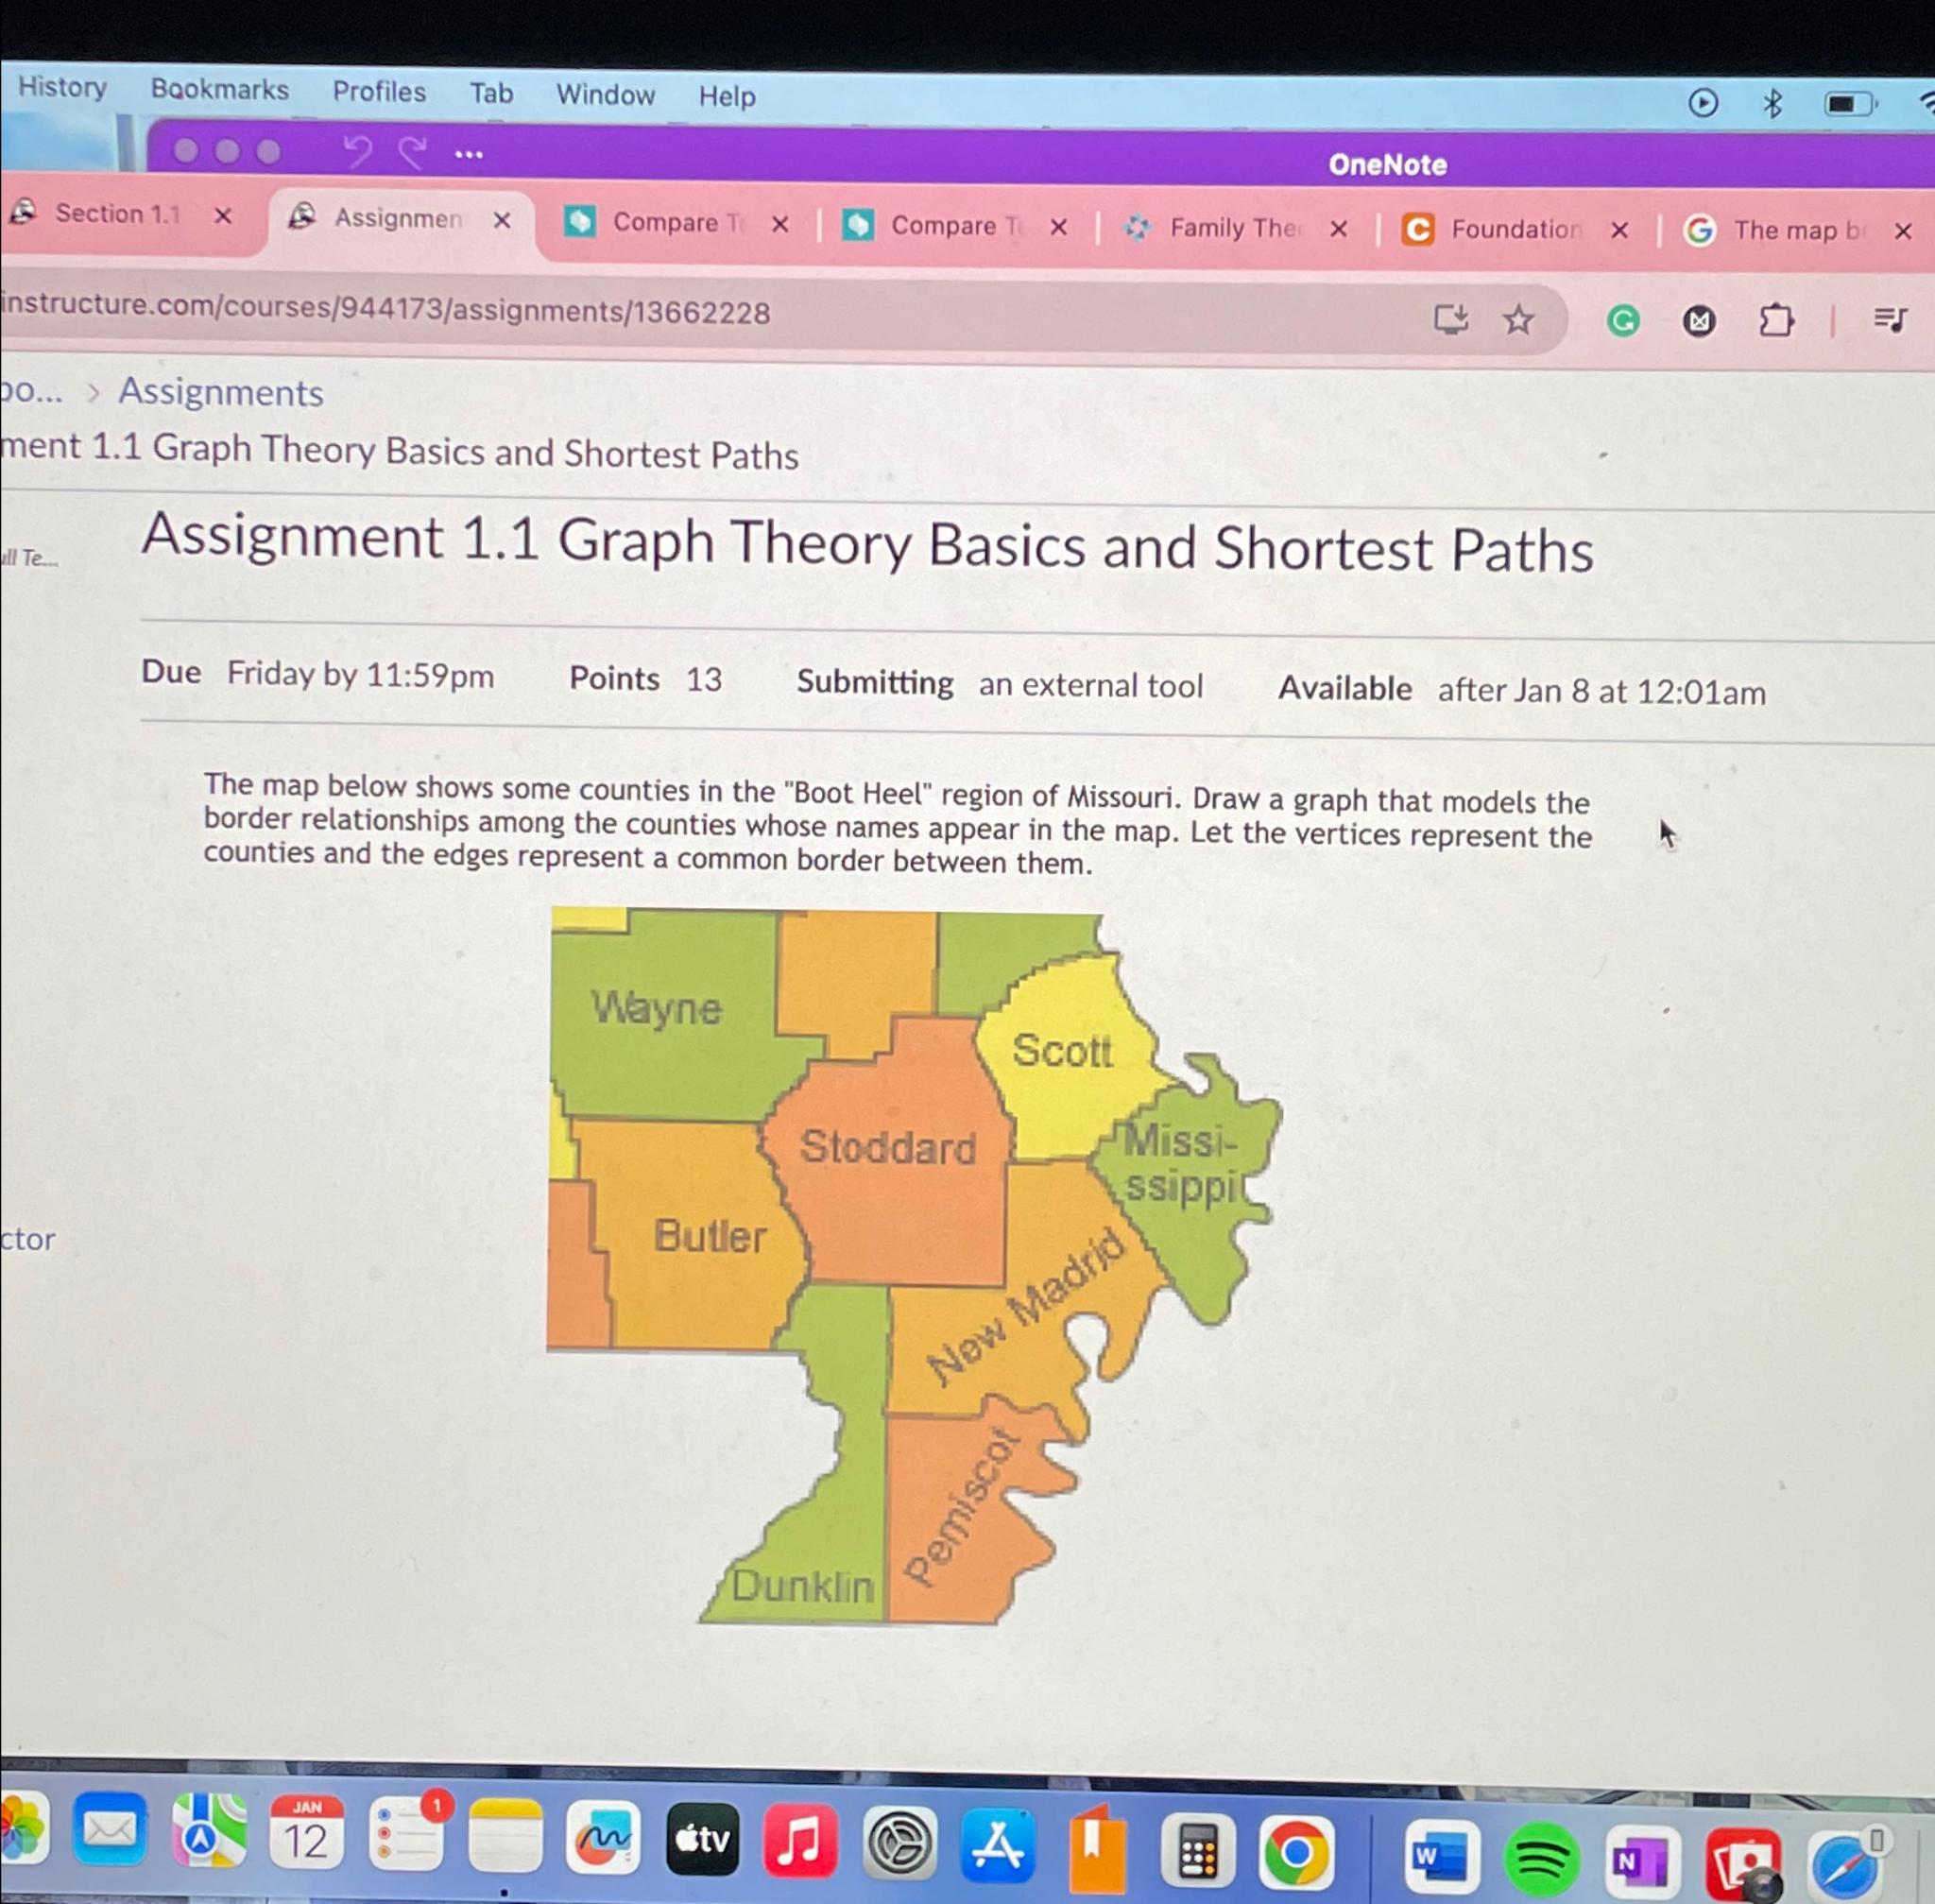1935x1904 pixels.
Task: Click the OneNote redo arrow
Action: coord(411,153)
